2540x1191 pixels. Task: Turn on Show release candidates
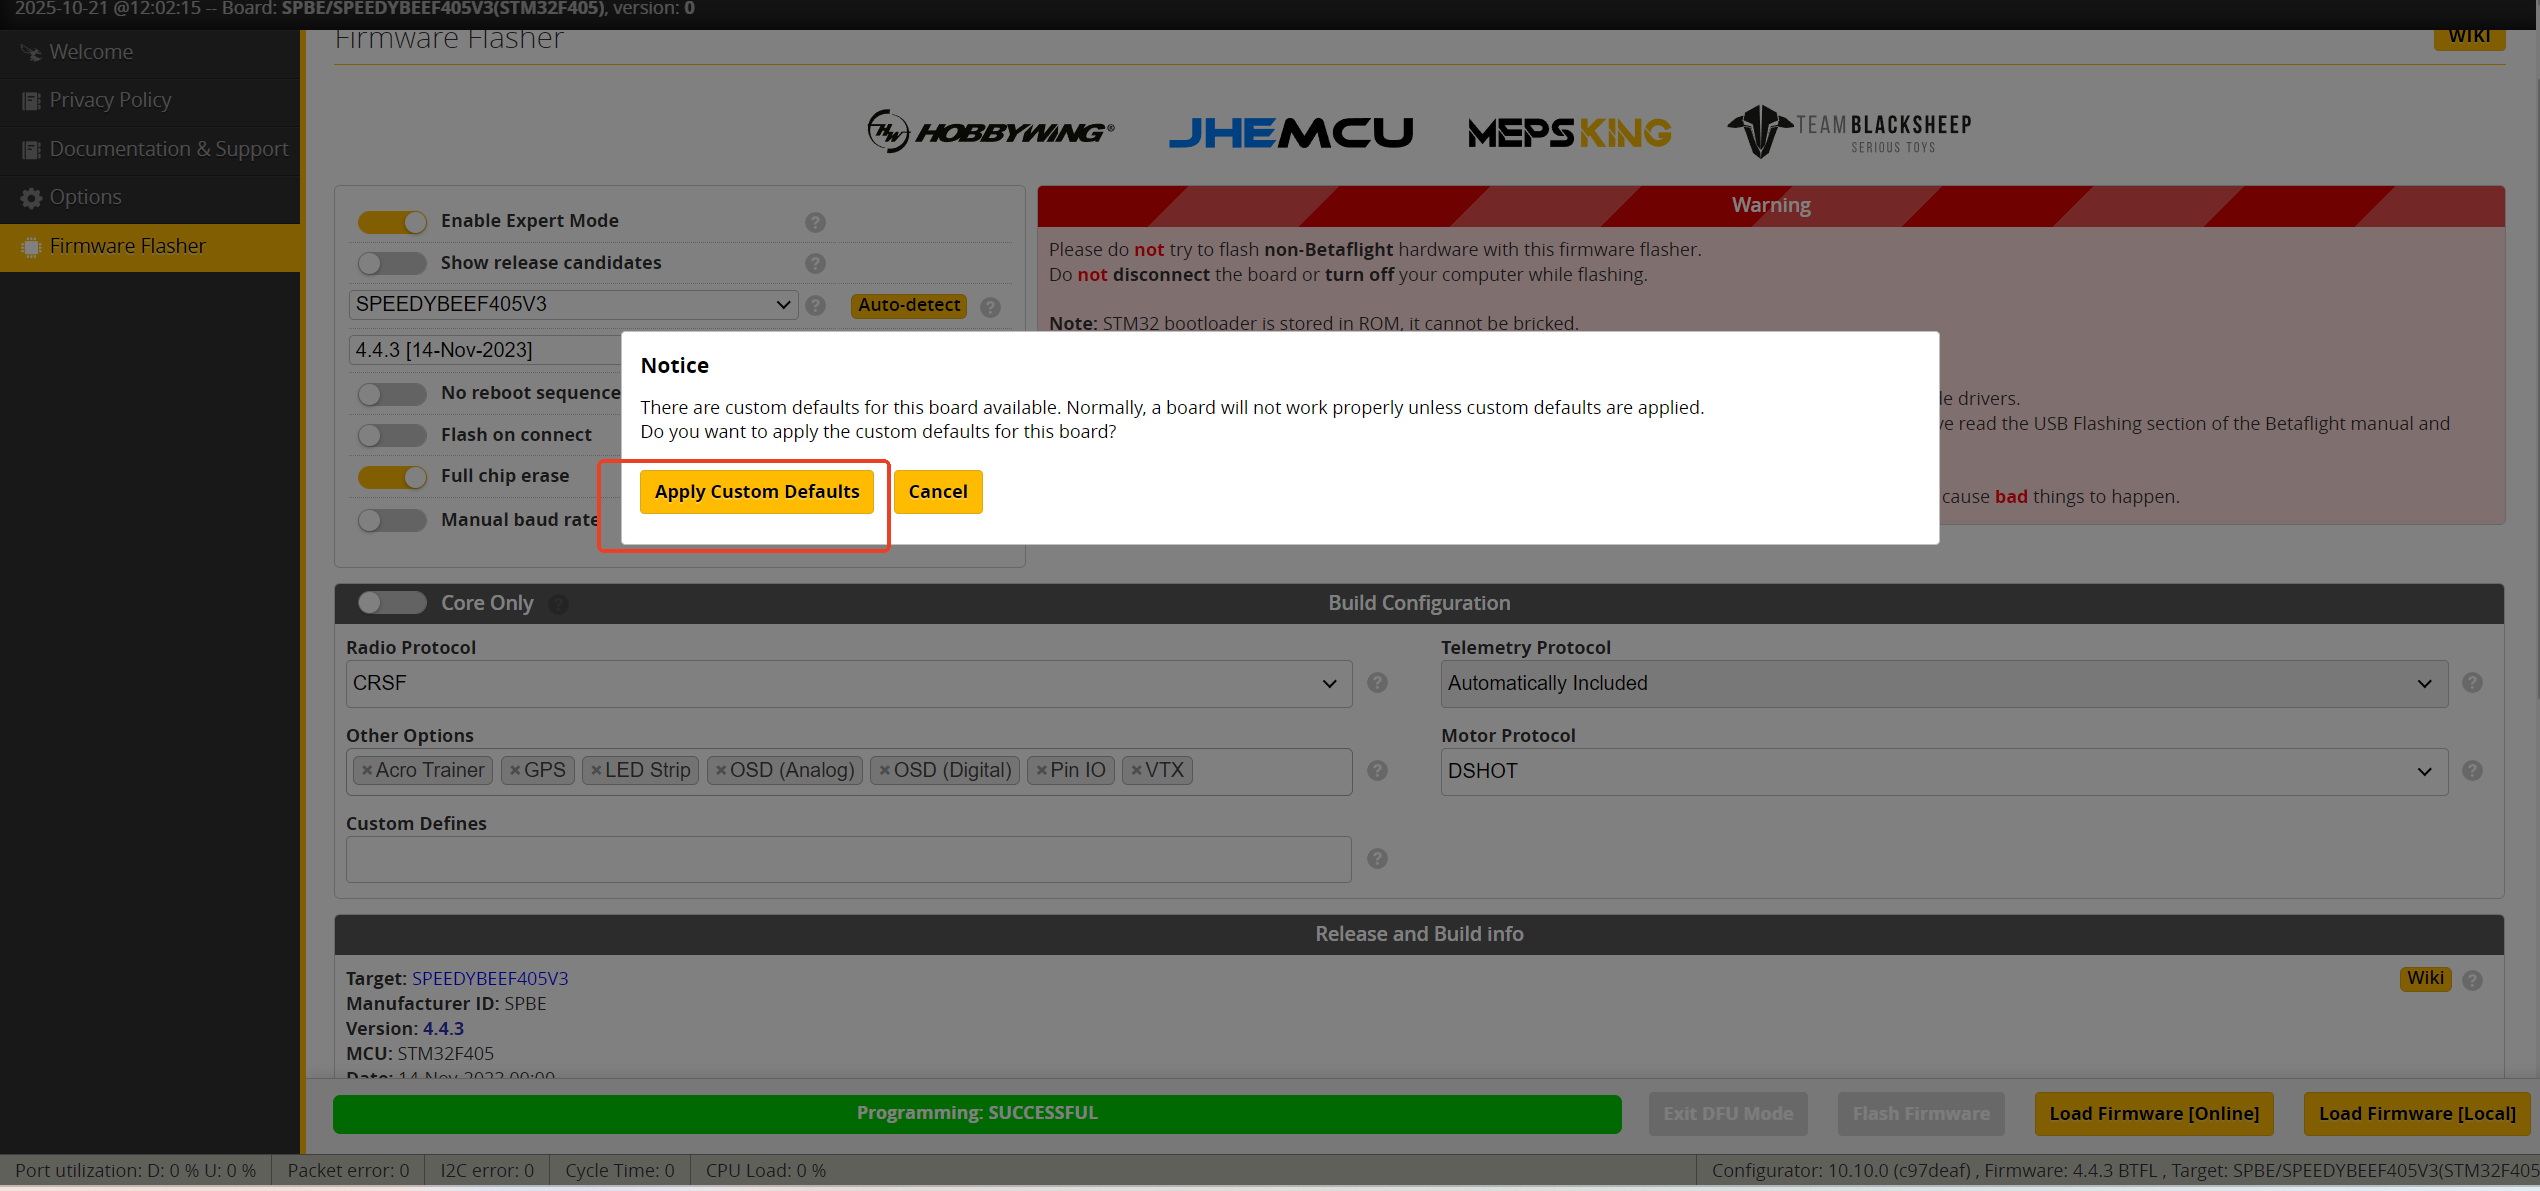point(392,263)
